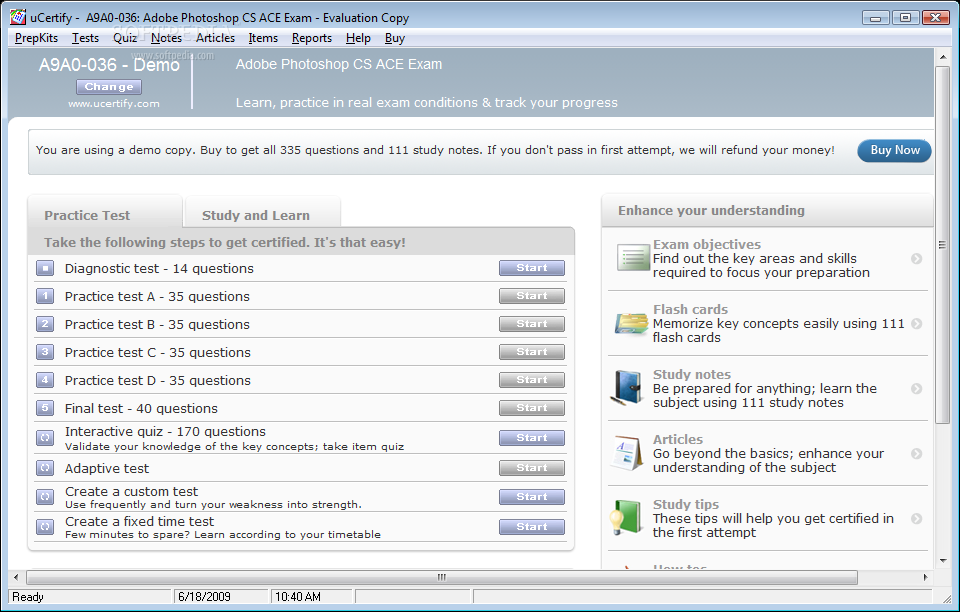The image size is (960, 612).
Task: Expand the Articles arrow
Action: coord(917,453)
